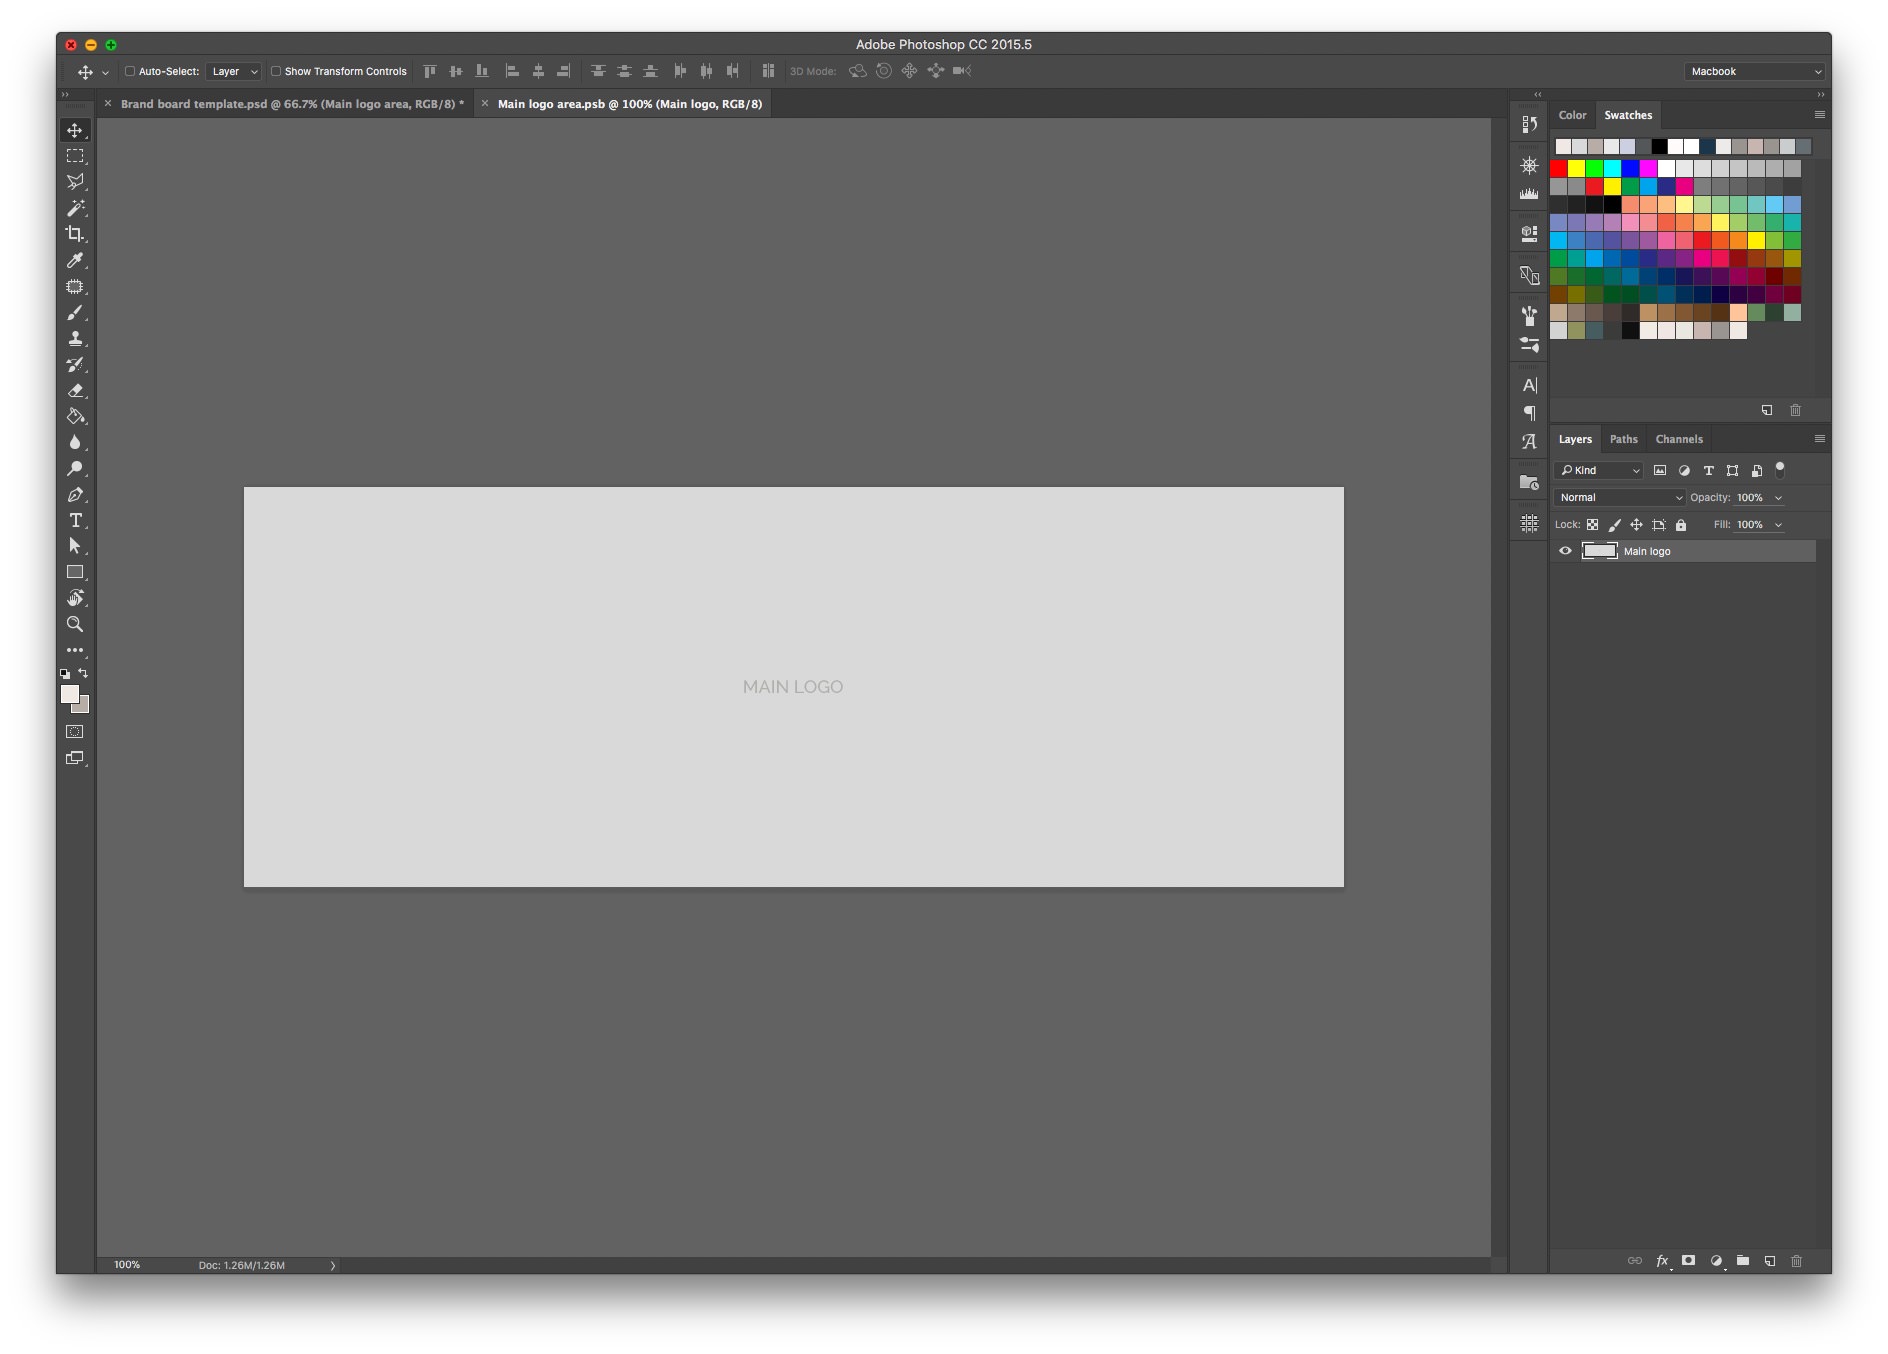Screen dimensions: 1888x1354
Task: Select the Zoom tool
Action: point(75,624)
